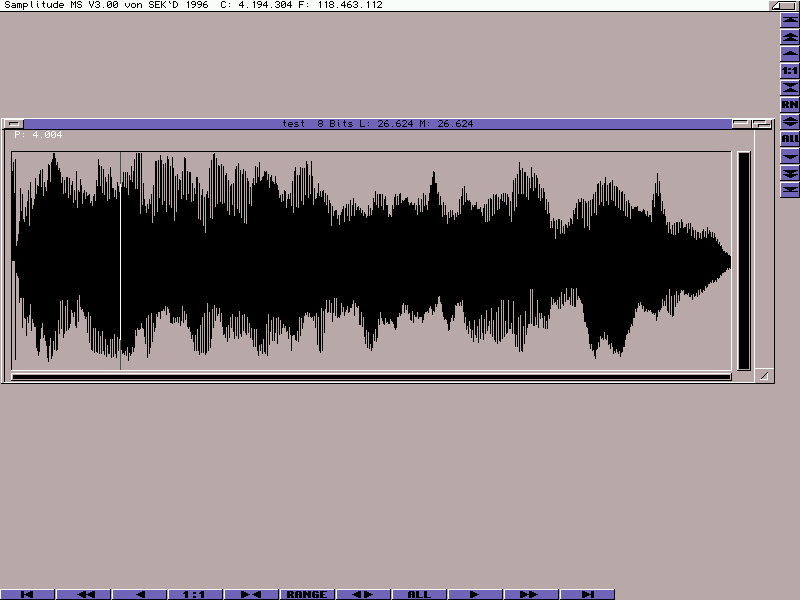Click the single left-arrow scroll button
This screenshot has width=800, height=600.
tap(139, 594)
